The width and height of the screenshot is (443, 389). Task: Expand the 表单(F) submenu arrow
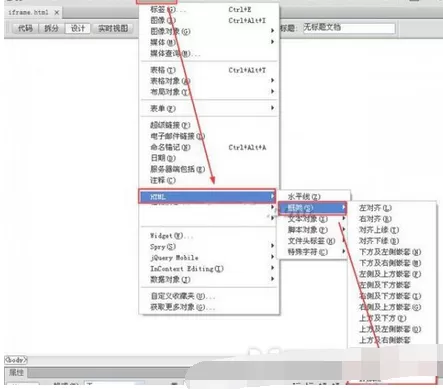pyautogui.click(x=272, y=108)
